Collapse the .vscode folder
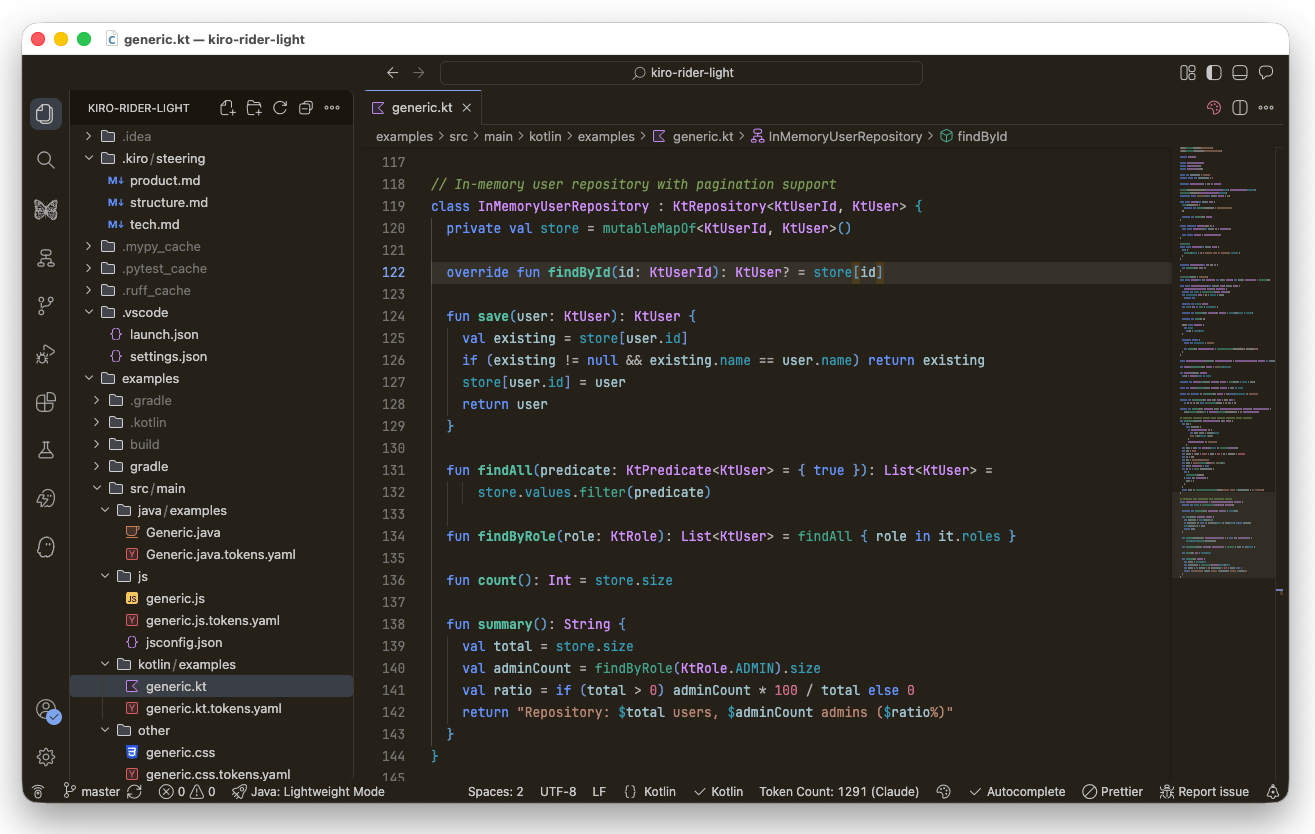This screenshot has height=834, width=1315. (x=211, y=312)
